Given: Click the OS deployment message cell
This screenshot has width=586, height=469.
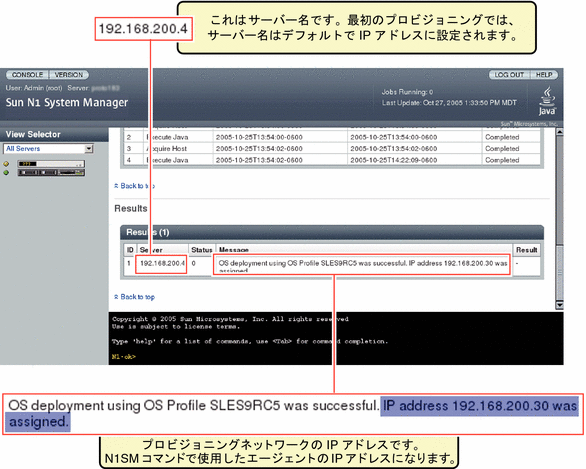Looking at the screenshot, I should click(x=361, y=265).
